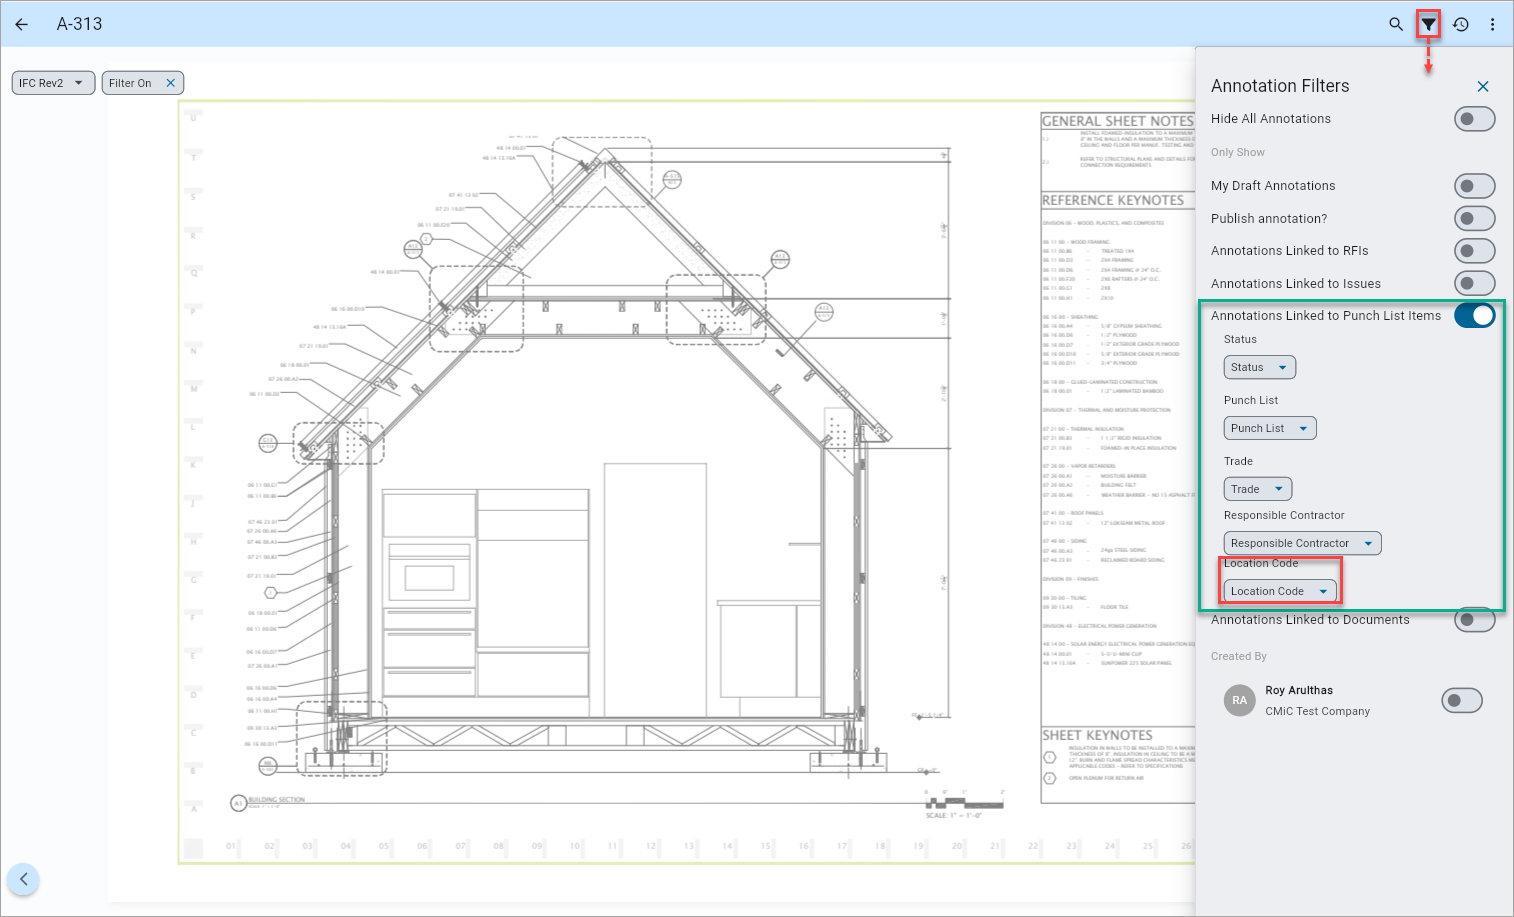
Task: Click the Roy Arulthas name
Action: (x=1299, y=690)
